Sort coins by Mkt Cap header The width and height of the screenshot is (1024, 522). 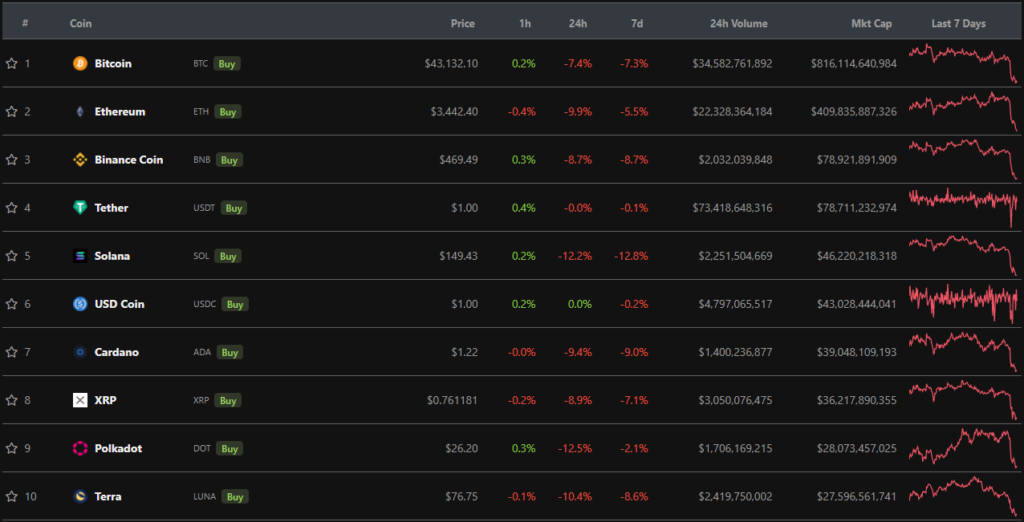tap(869, 23)
